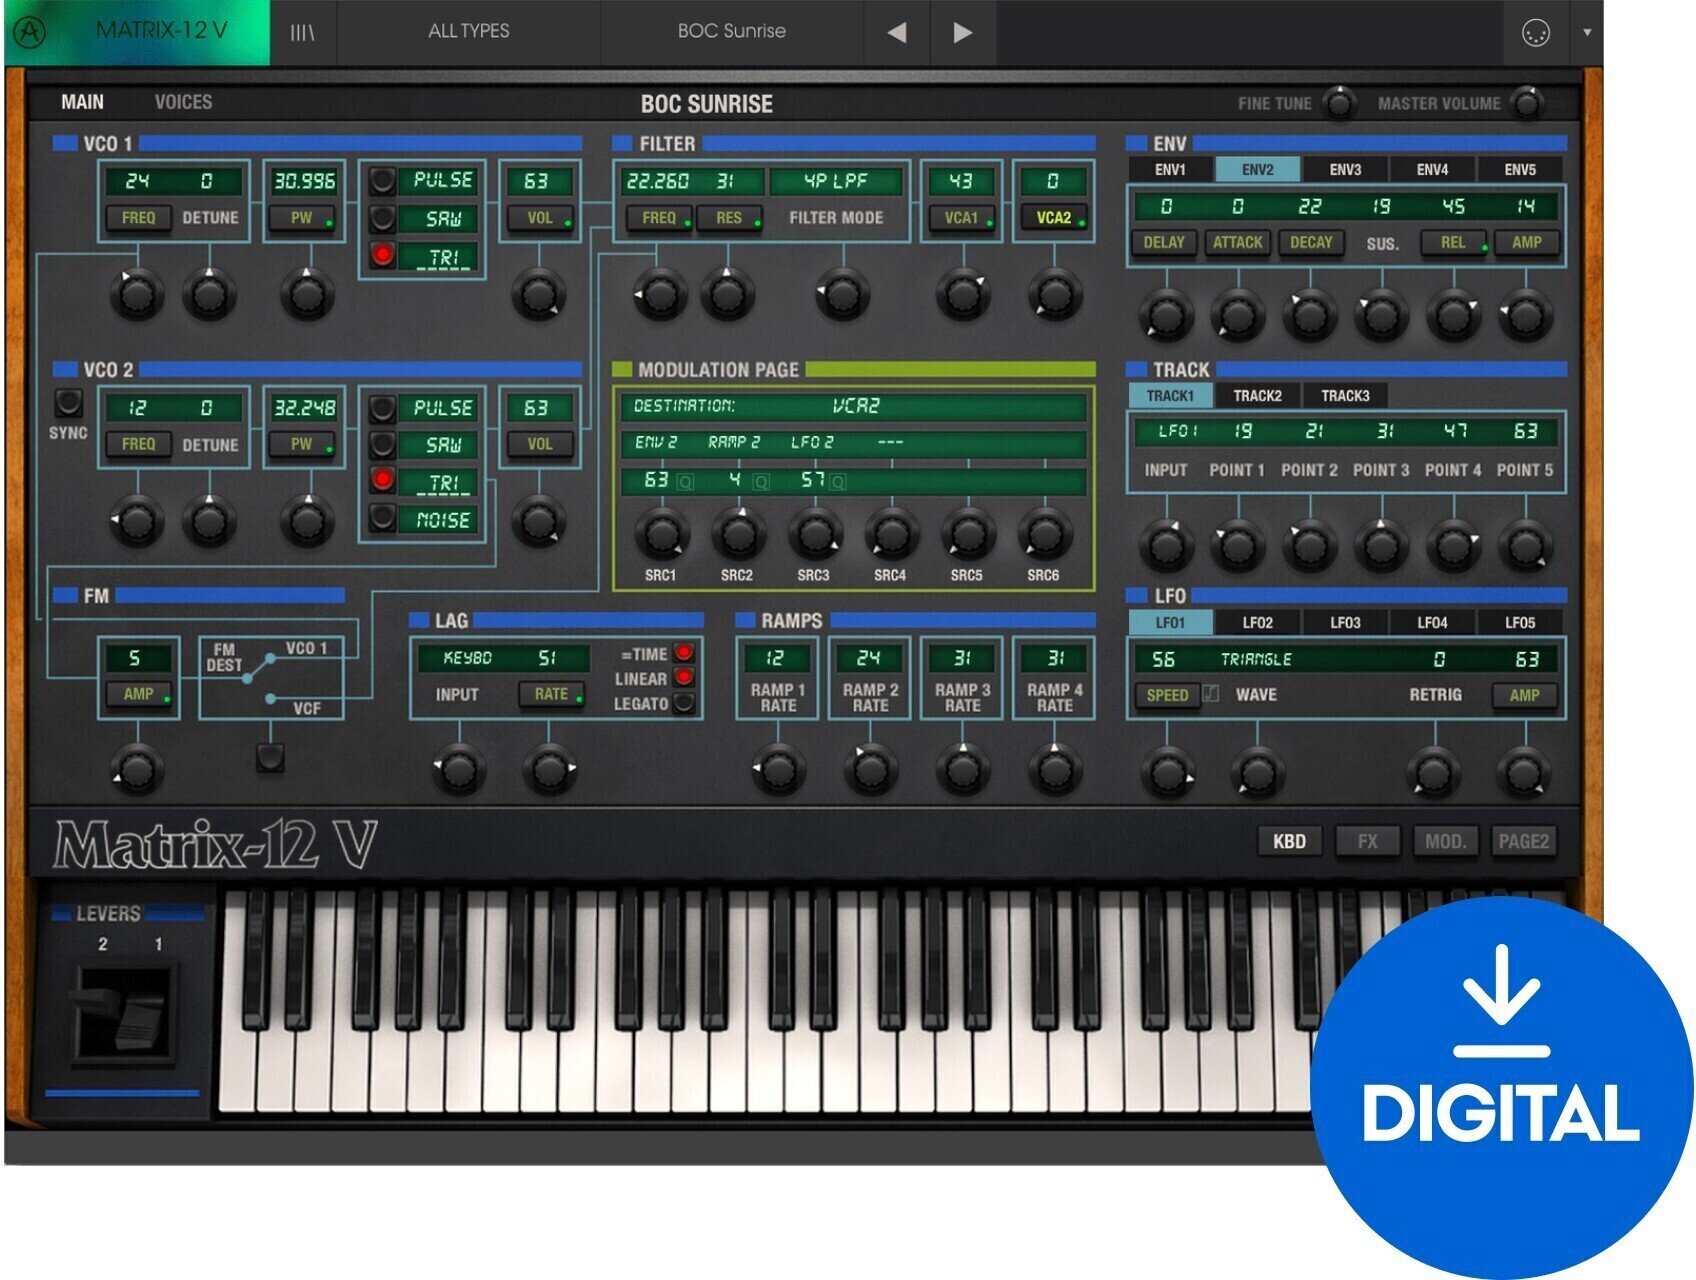Select the ENV3 envelope tab
The width and height of the screenshot is (1696, 1280).
coord(1347,170)
